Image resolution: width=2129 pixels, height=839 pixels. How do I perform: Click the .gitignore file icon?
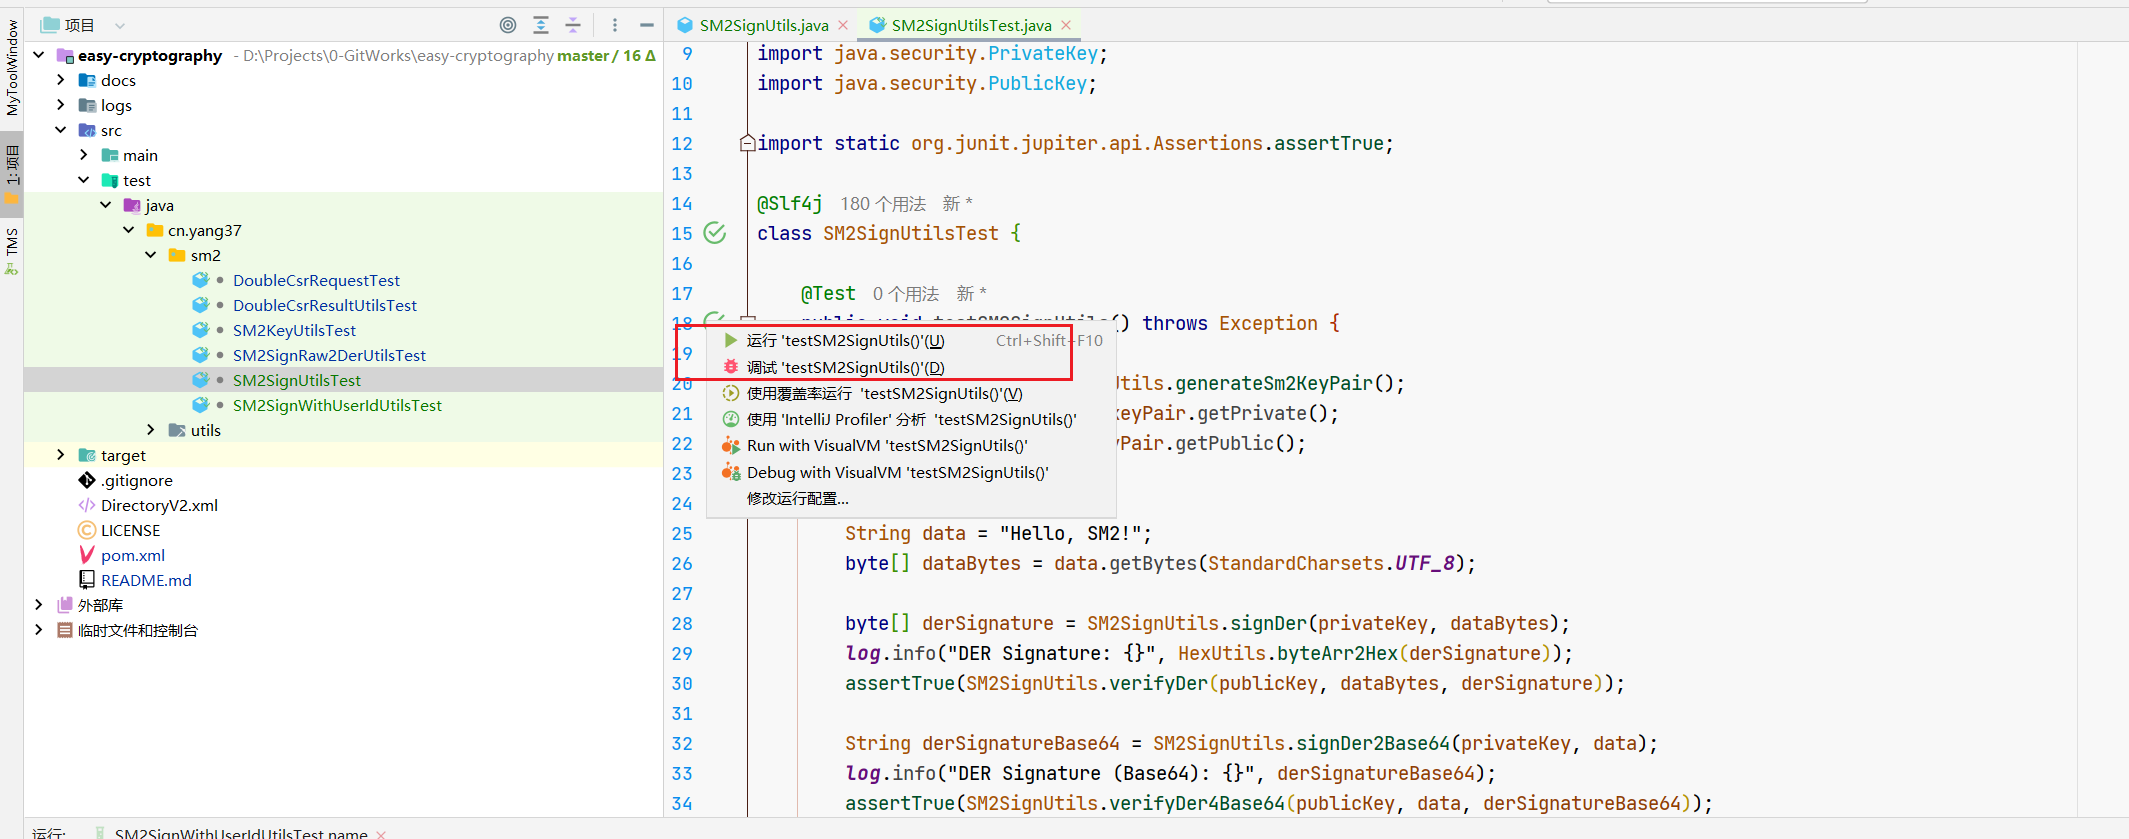pos(87,480)
